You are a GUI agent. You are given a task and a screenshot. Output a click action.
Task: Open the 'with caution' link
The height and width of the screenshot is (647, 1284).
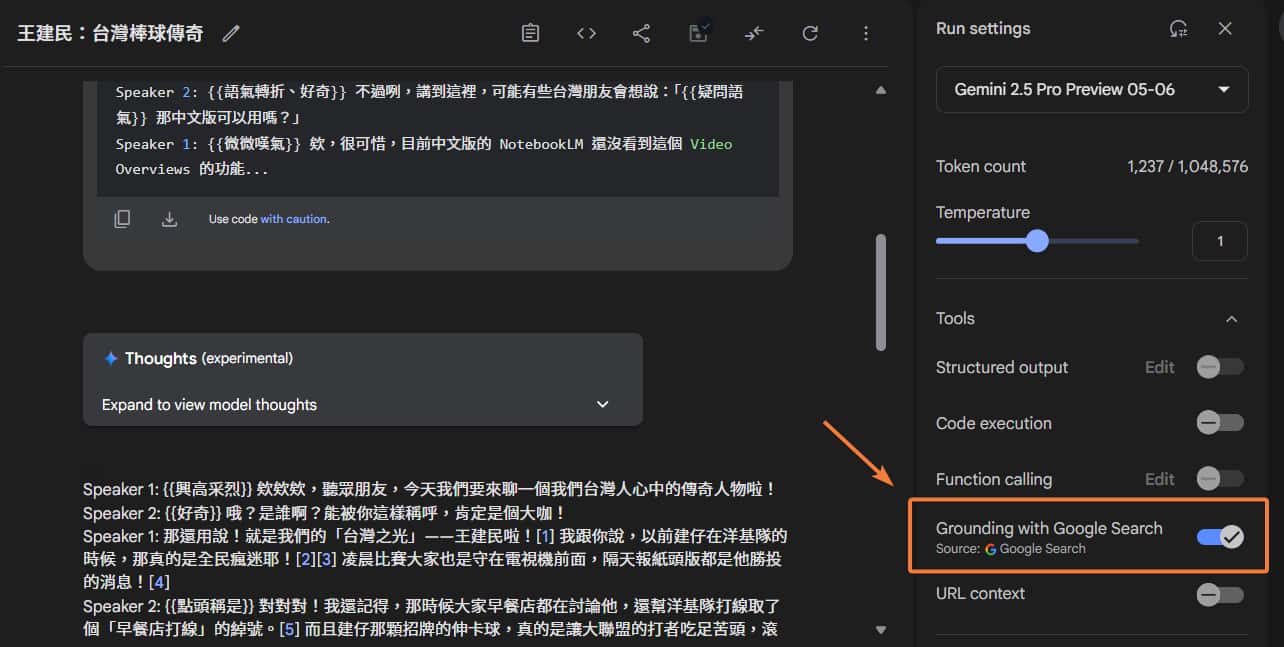click(x=294, y=219)
